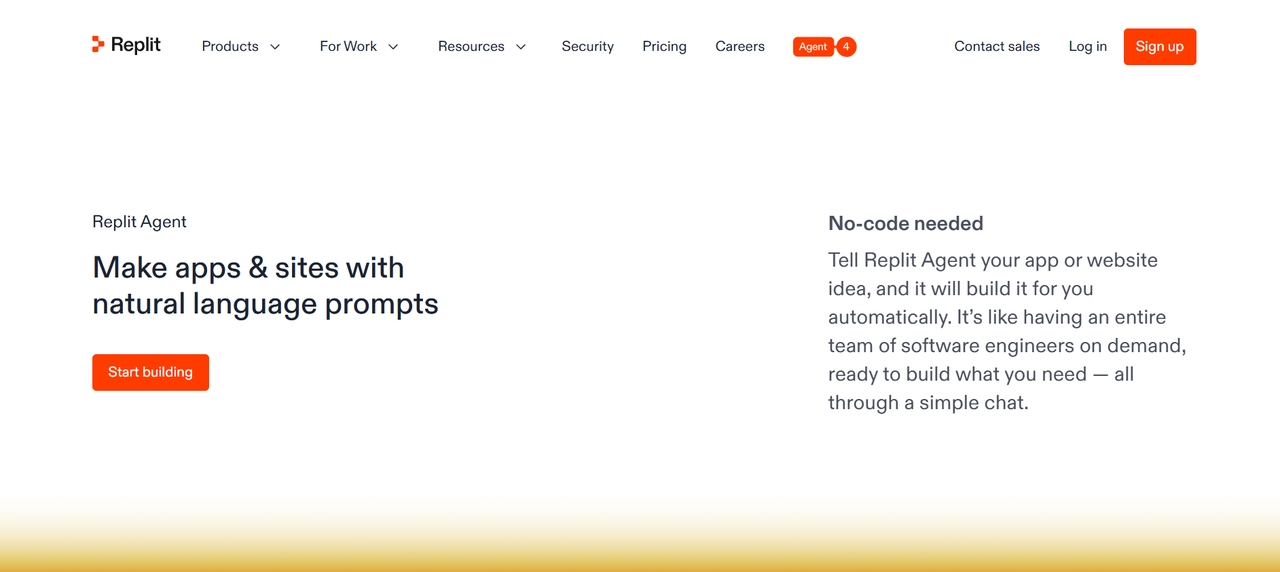Click the Replit wordmark text
Screen dimensions: 1280x572
pos(136,44)
